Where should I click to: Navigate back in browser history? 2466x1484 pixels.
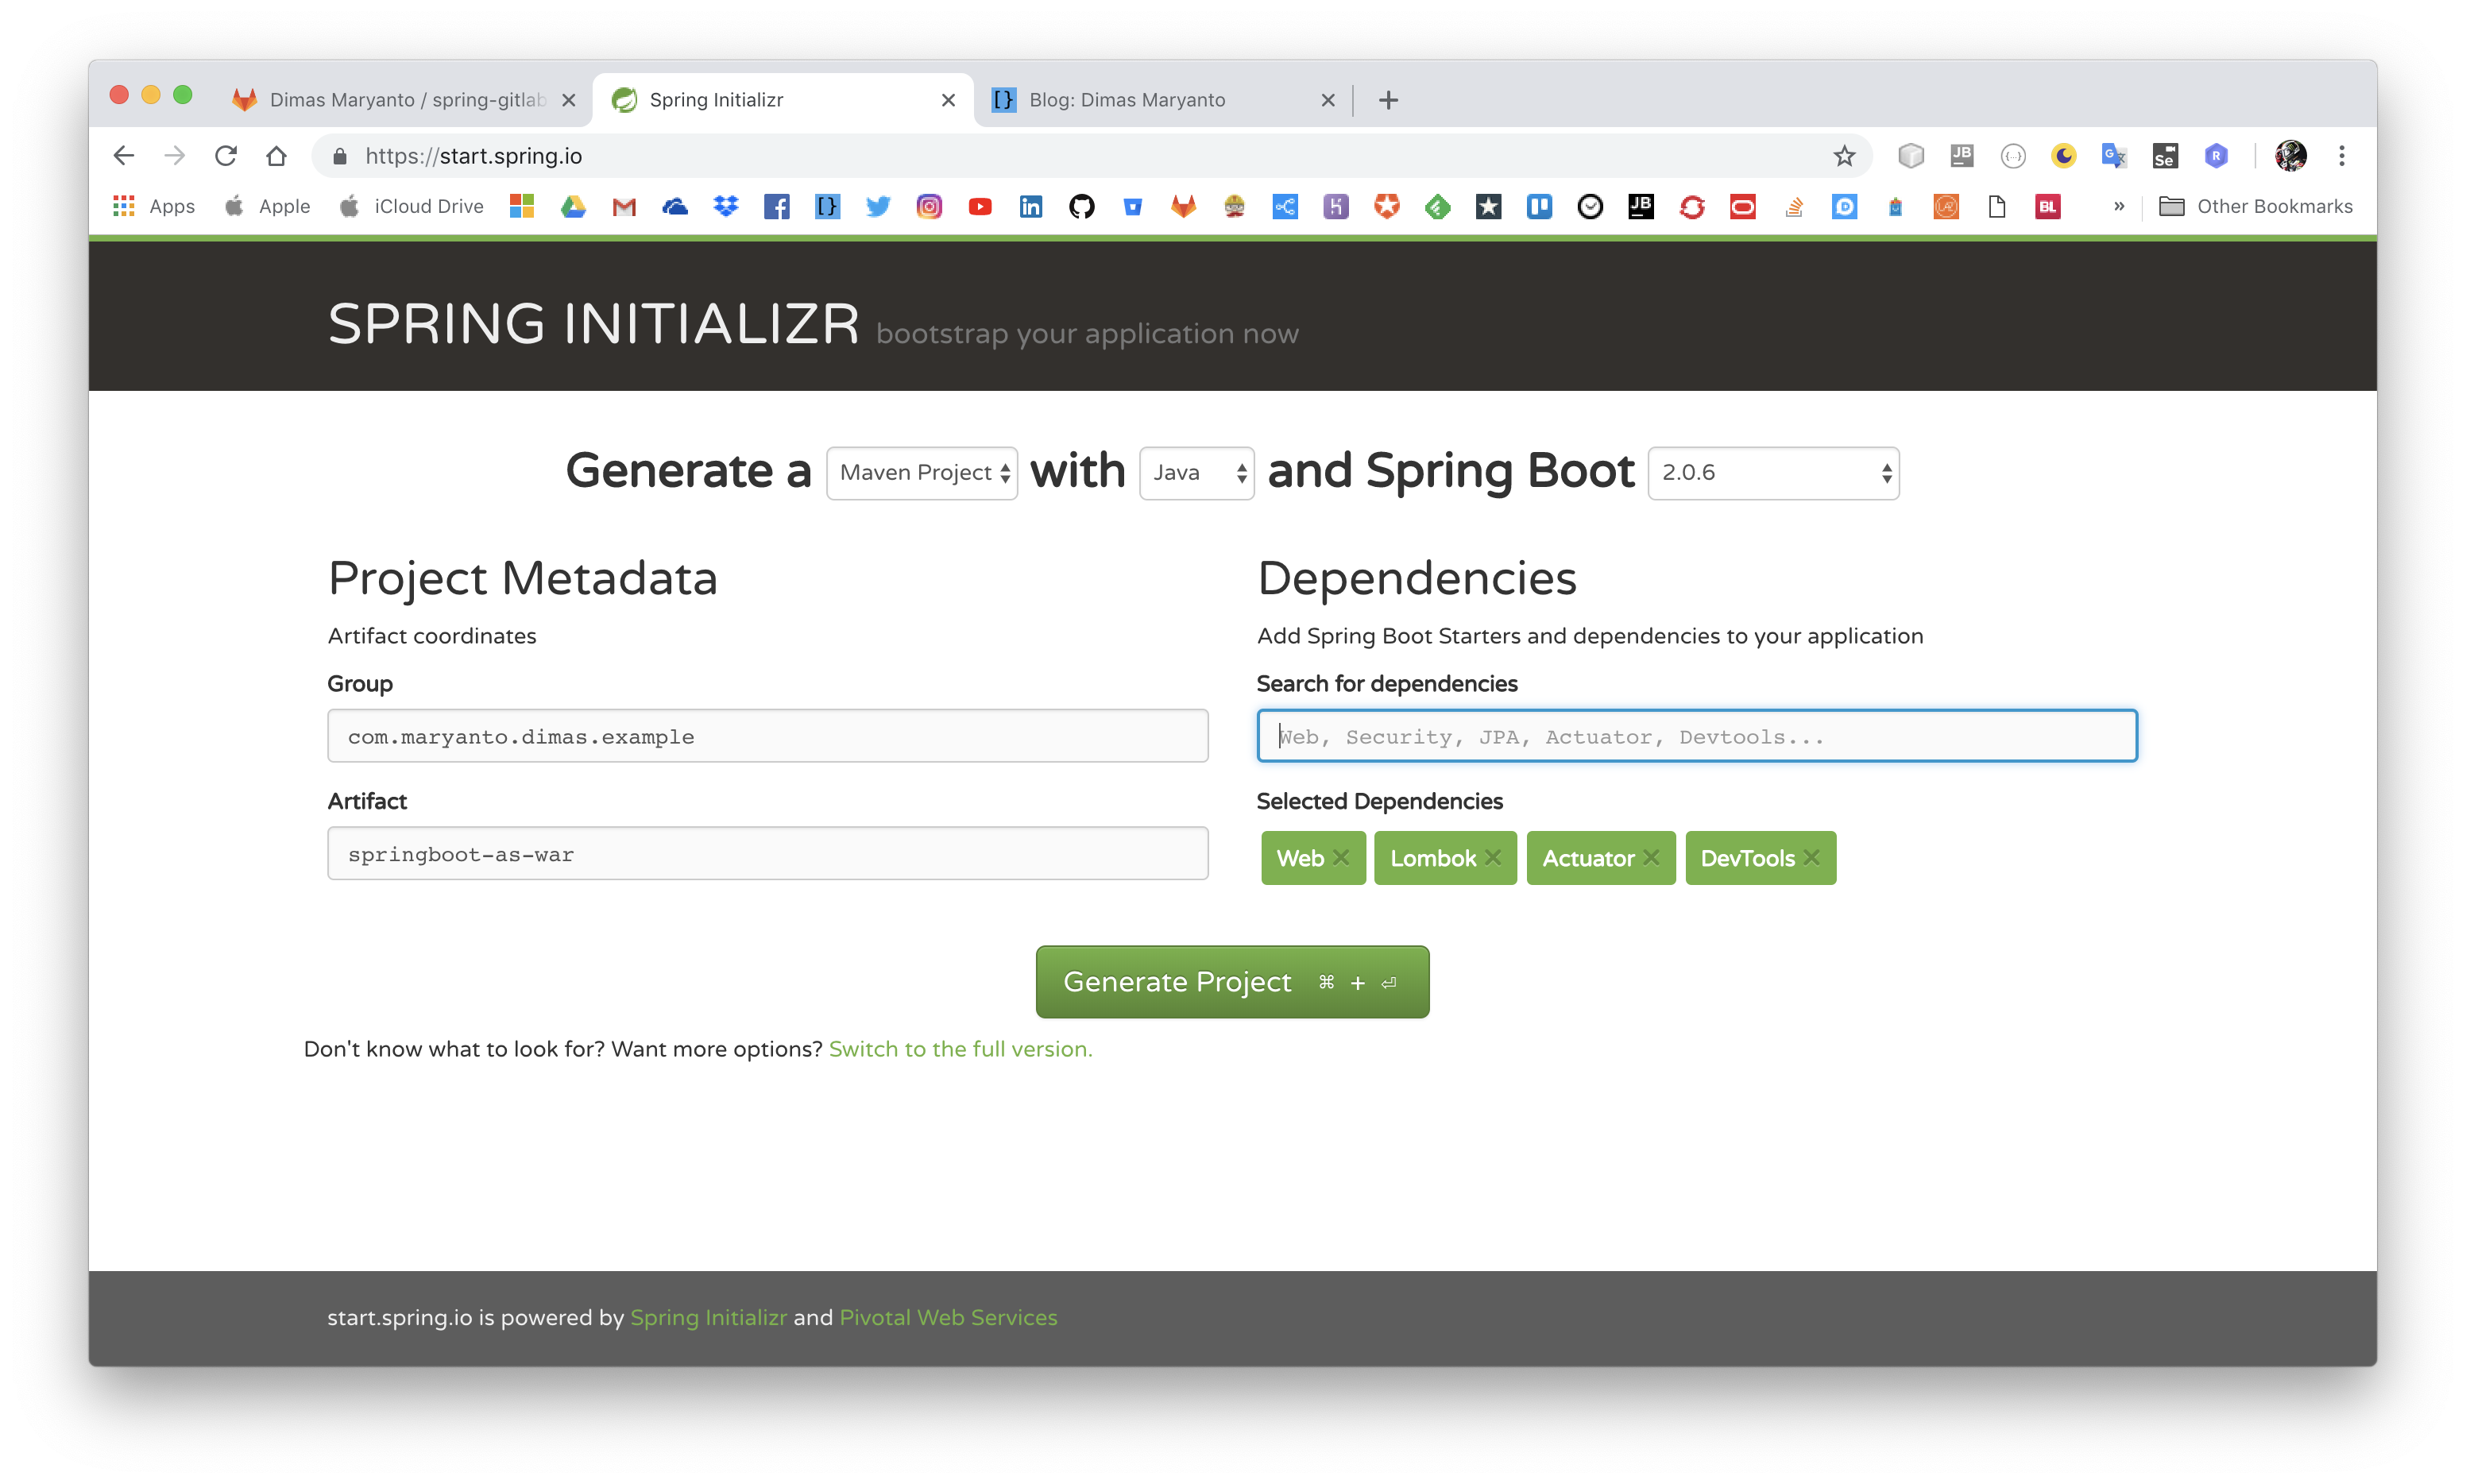tap(124, 156)
